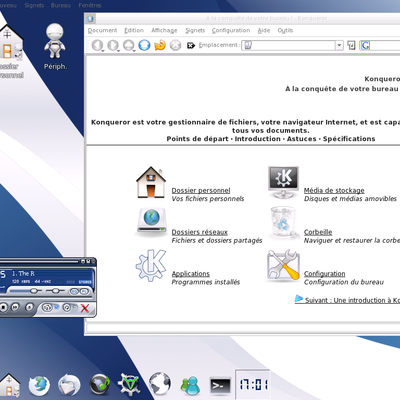Viewport: 400px width, 400px height.
Task: Open the Édition menu
Action: coord(134,30)
